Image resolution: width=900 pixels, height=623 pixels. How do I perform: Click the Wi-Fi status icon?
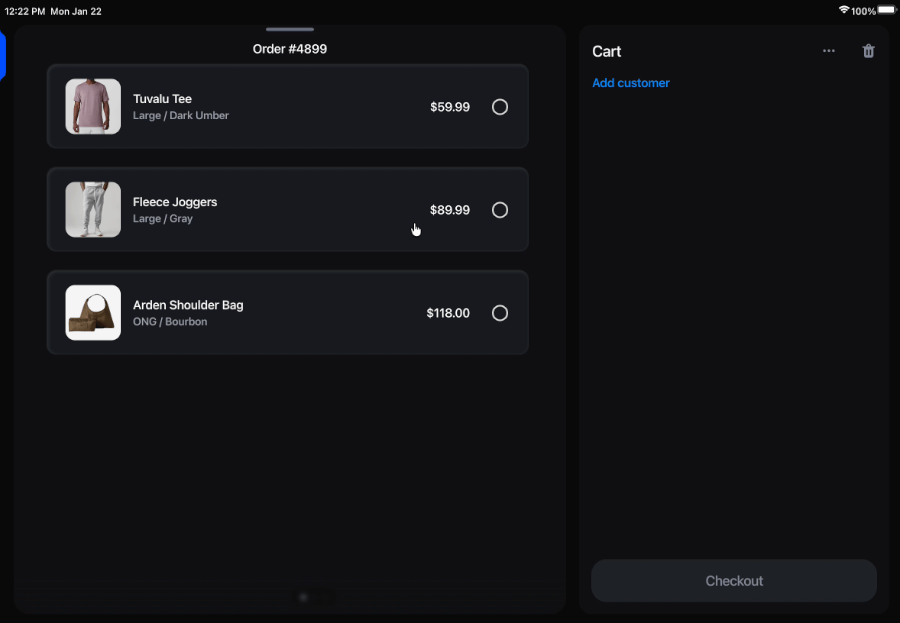tap(843, 10)
